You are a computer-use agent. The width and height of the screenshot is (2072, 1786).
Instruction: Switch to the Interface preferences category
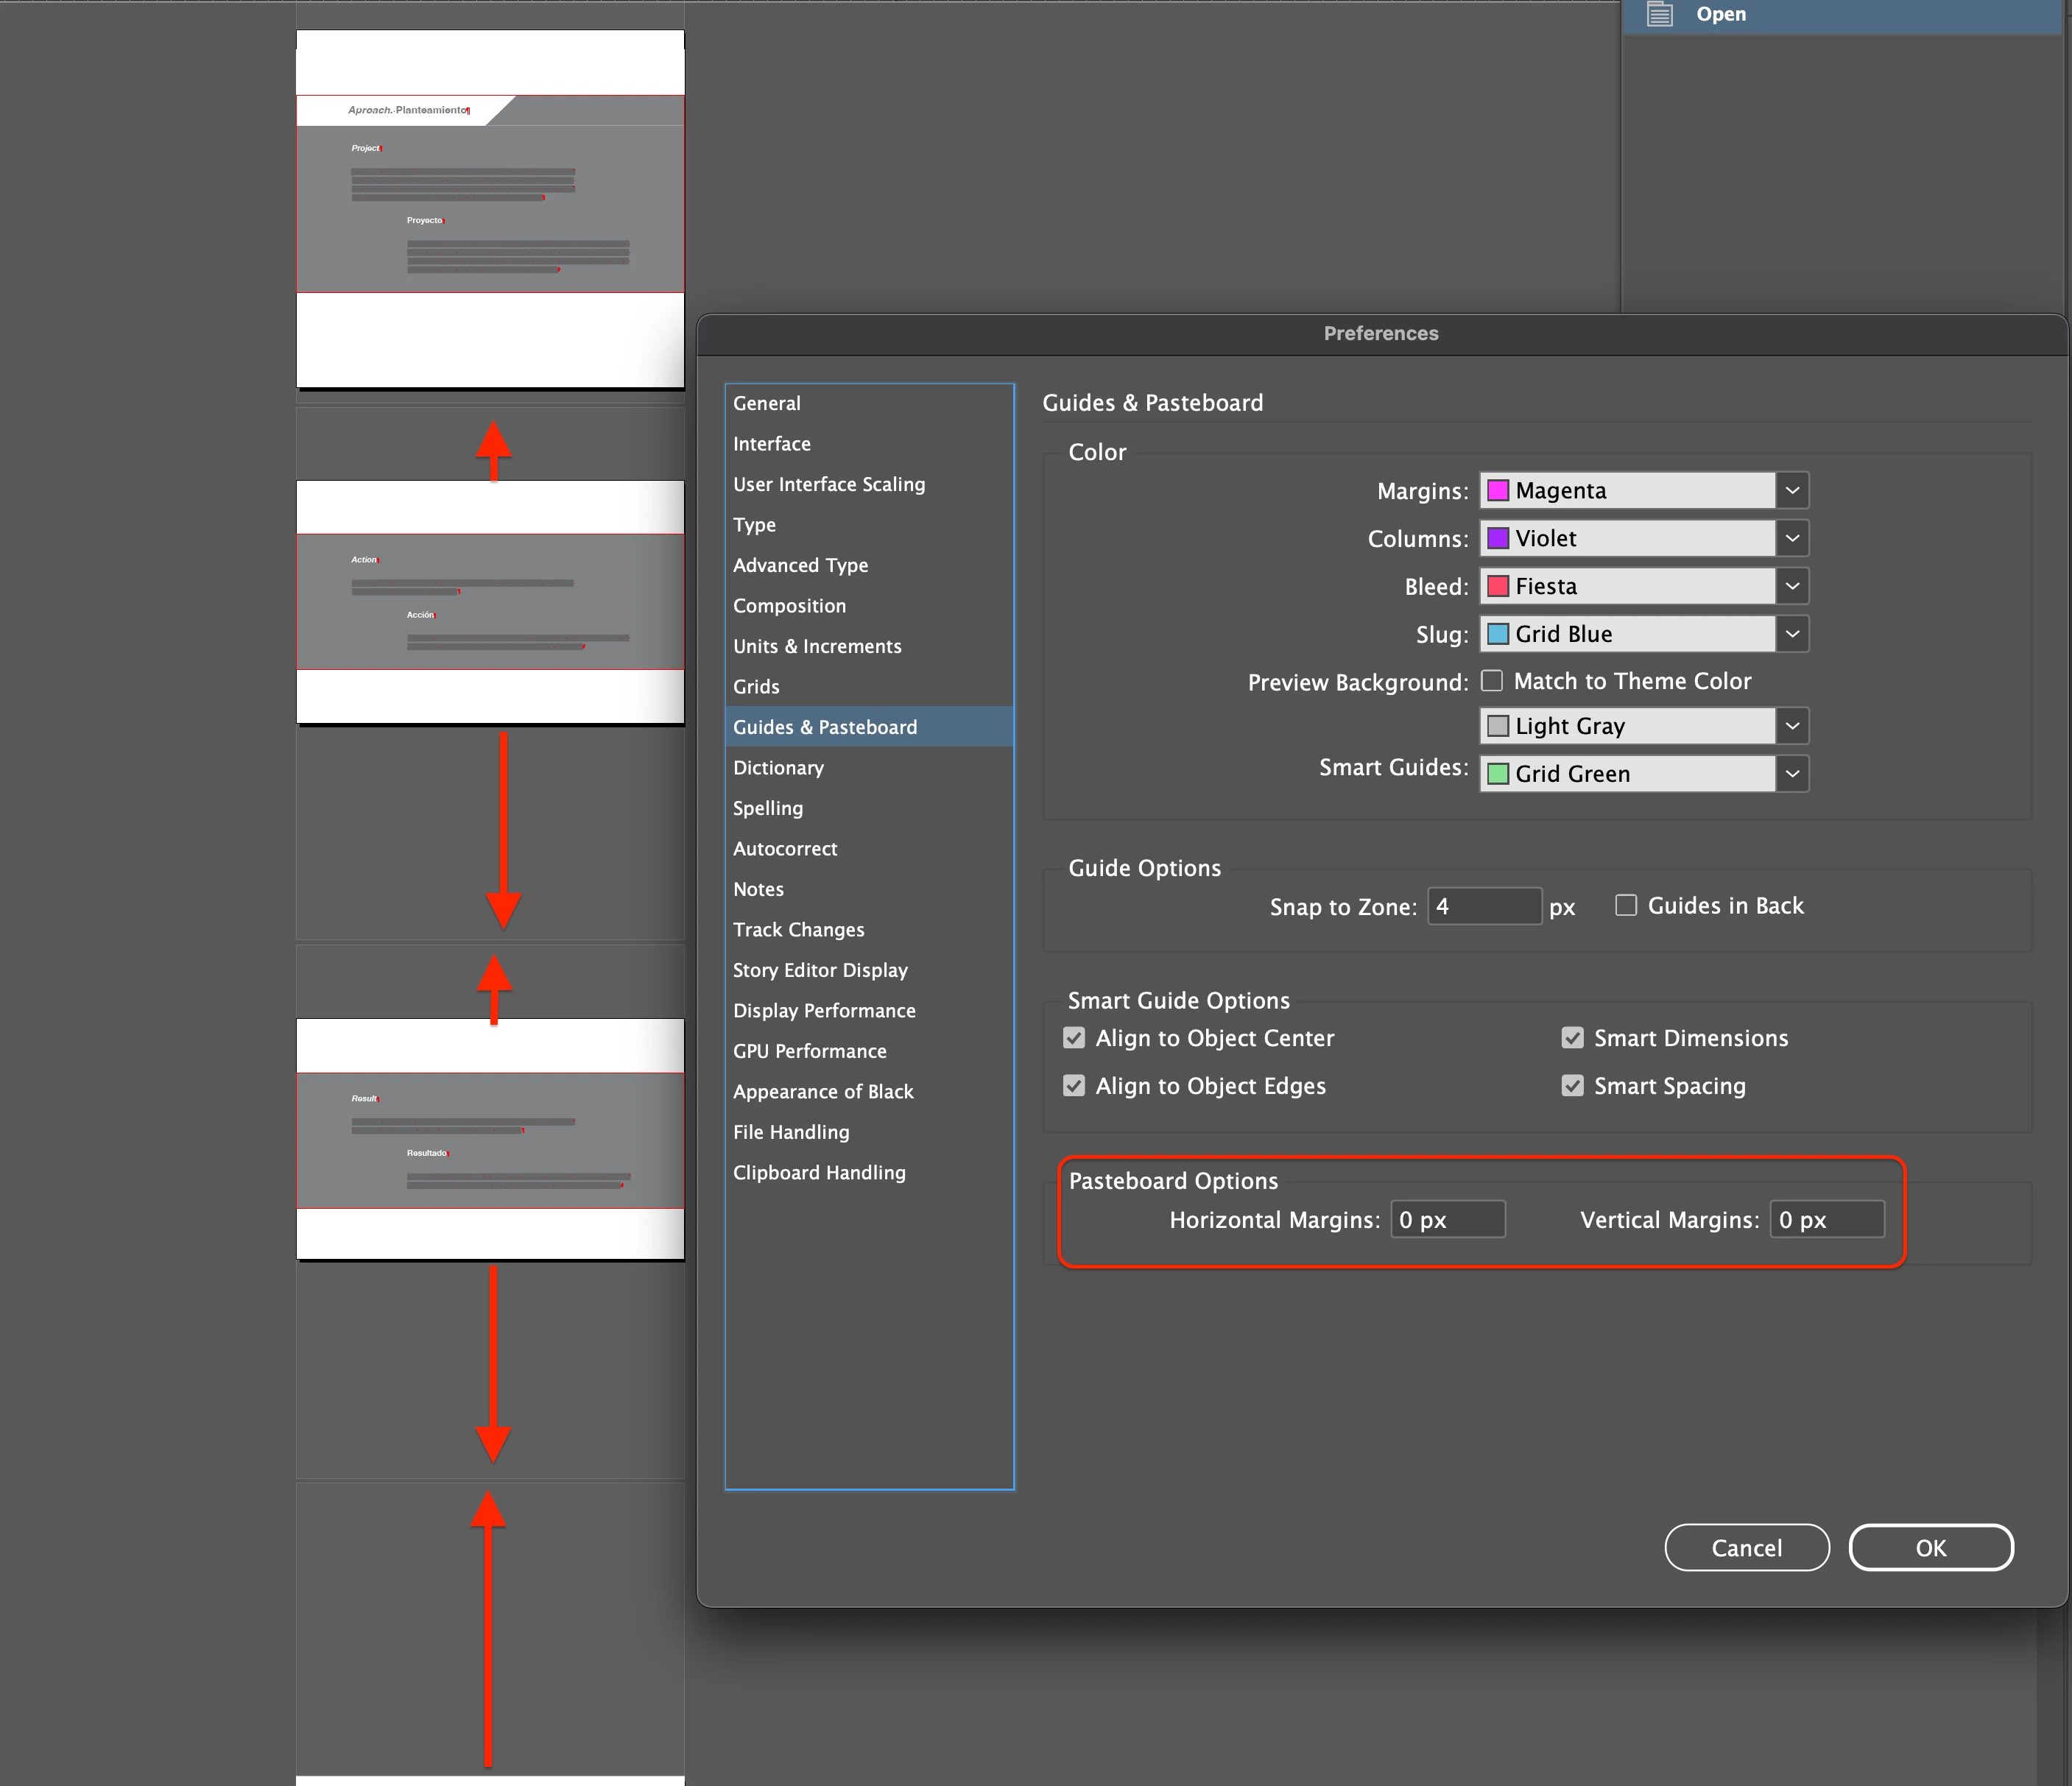(x=771, y=444)
